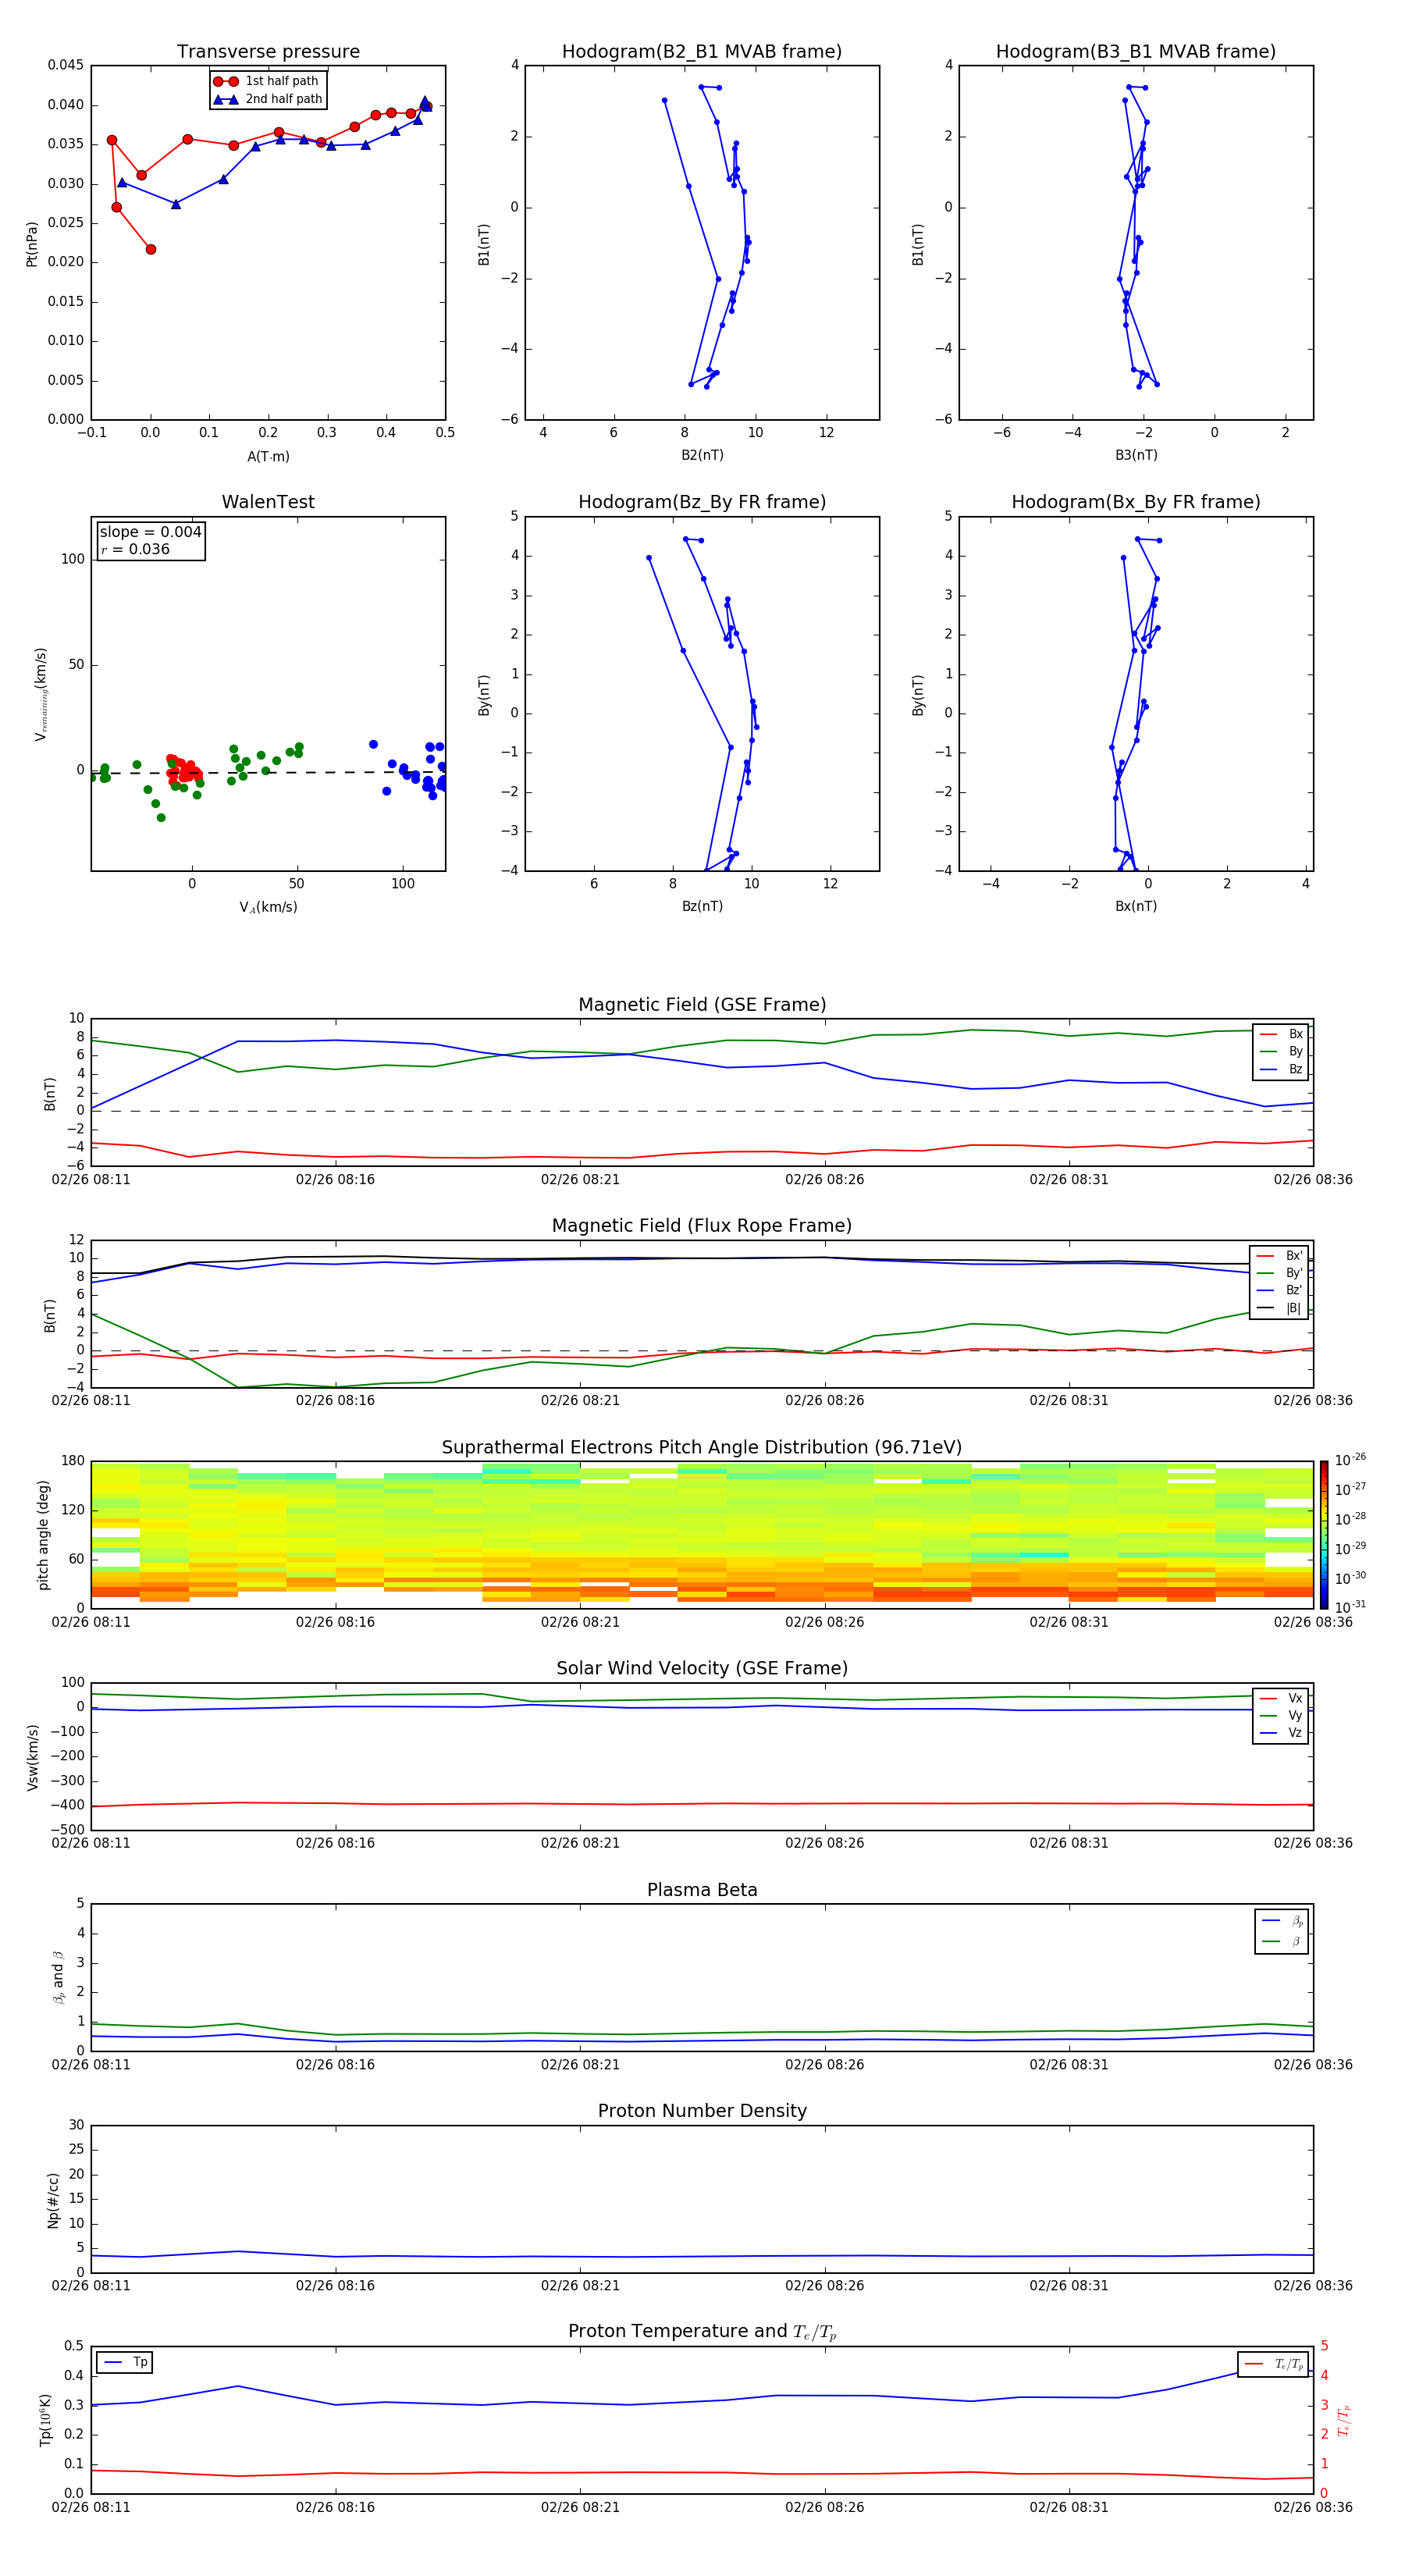This screenshot has height=2576, width=1405.
Task: Click the "Proton Number Density" title
Action: tap(702, 2111)
